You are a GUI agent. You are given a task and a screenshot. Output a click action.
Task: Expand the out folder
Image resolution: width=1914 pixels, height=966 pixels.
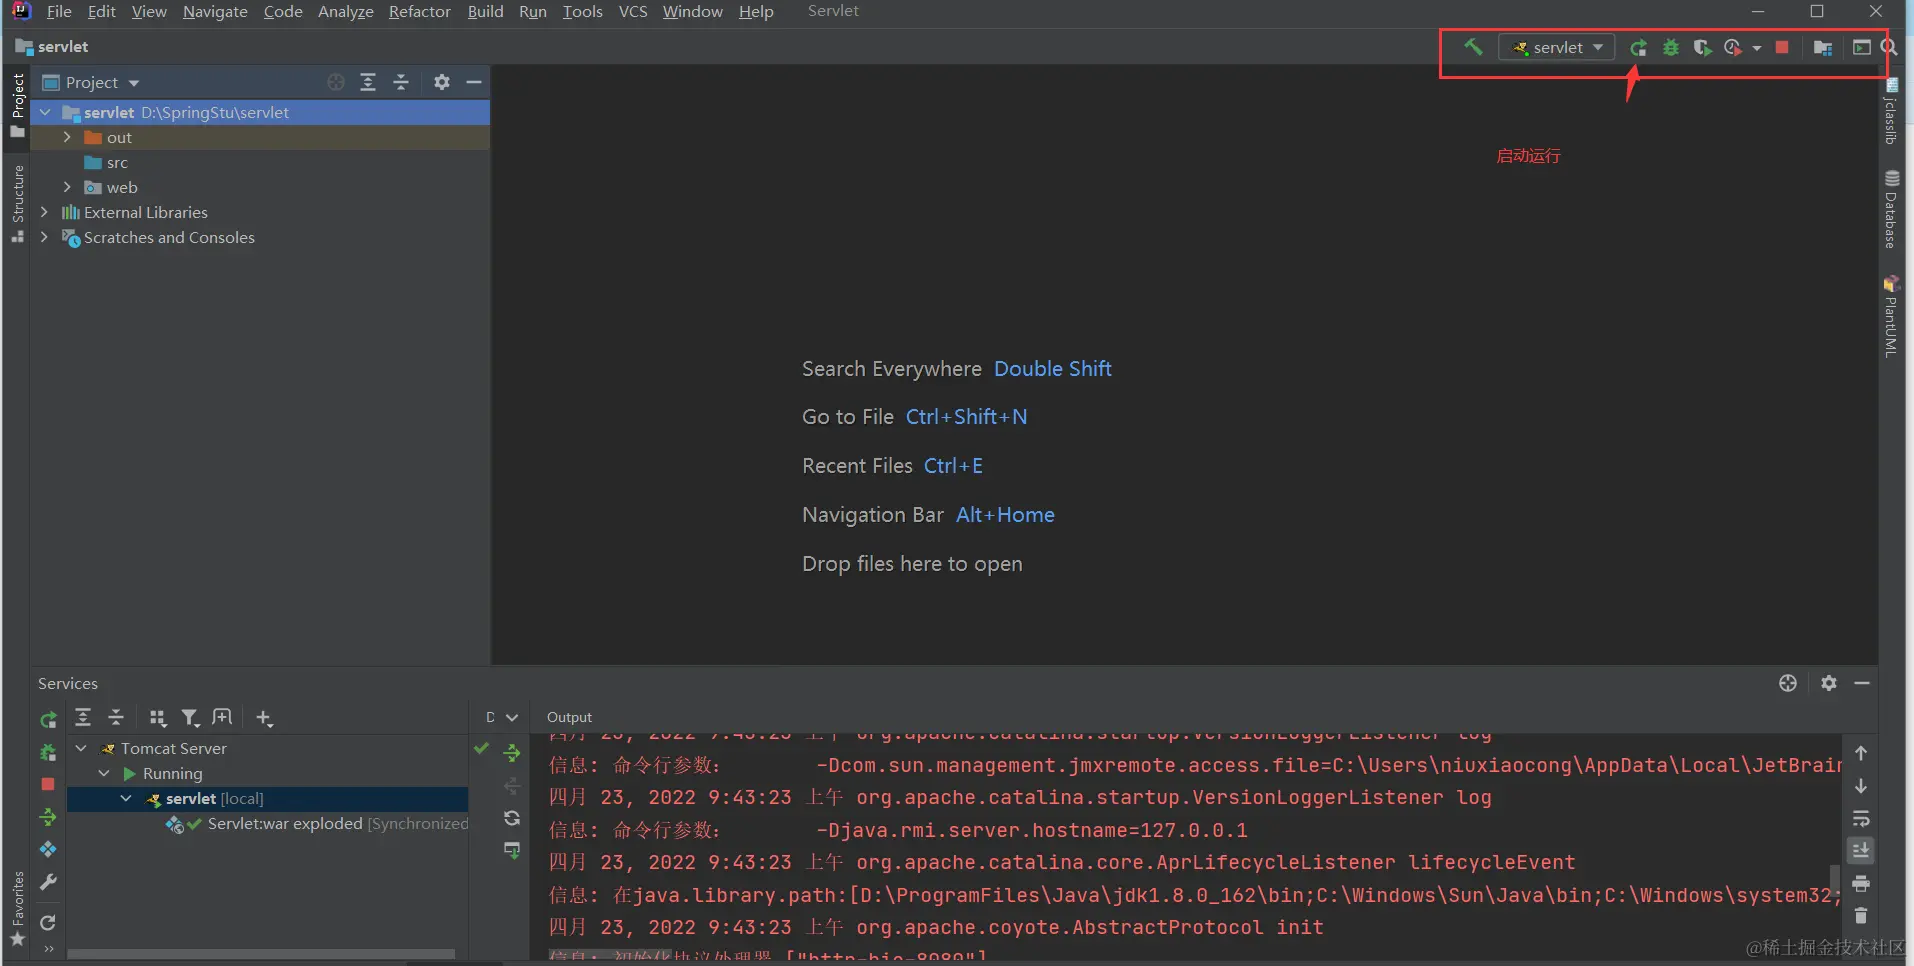point(67,137)
